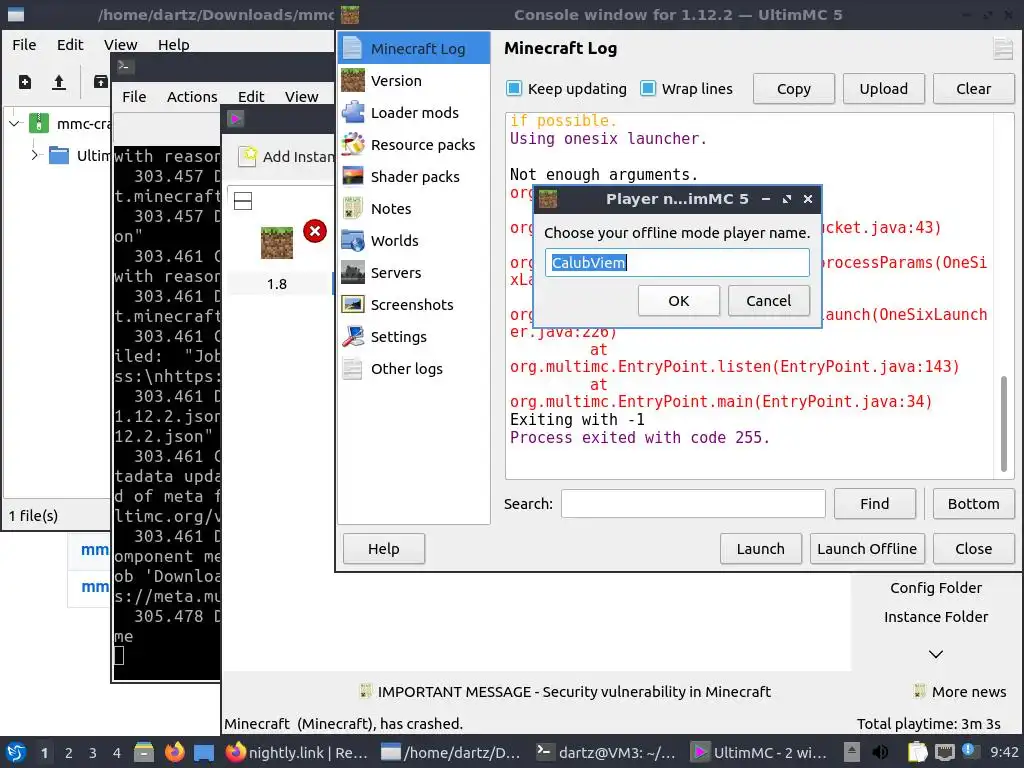Click new archive icon in archiver toolbar

(25, 82)
